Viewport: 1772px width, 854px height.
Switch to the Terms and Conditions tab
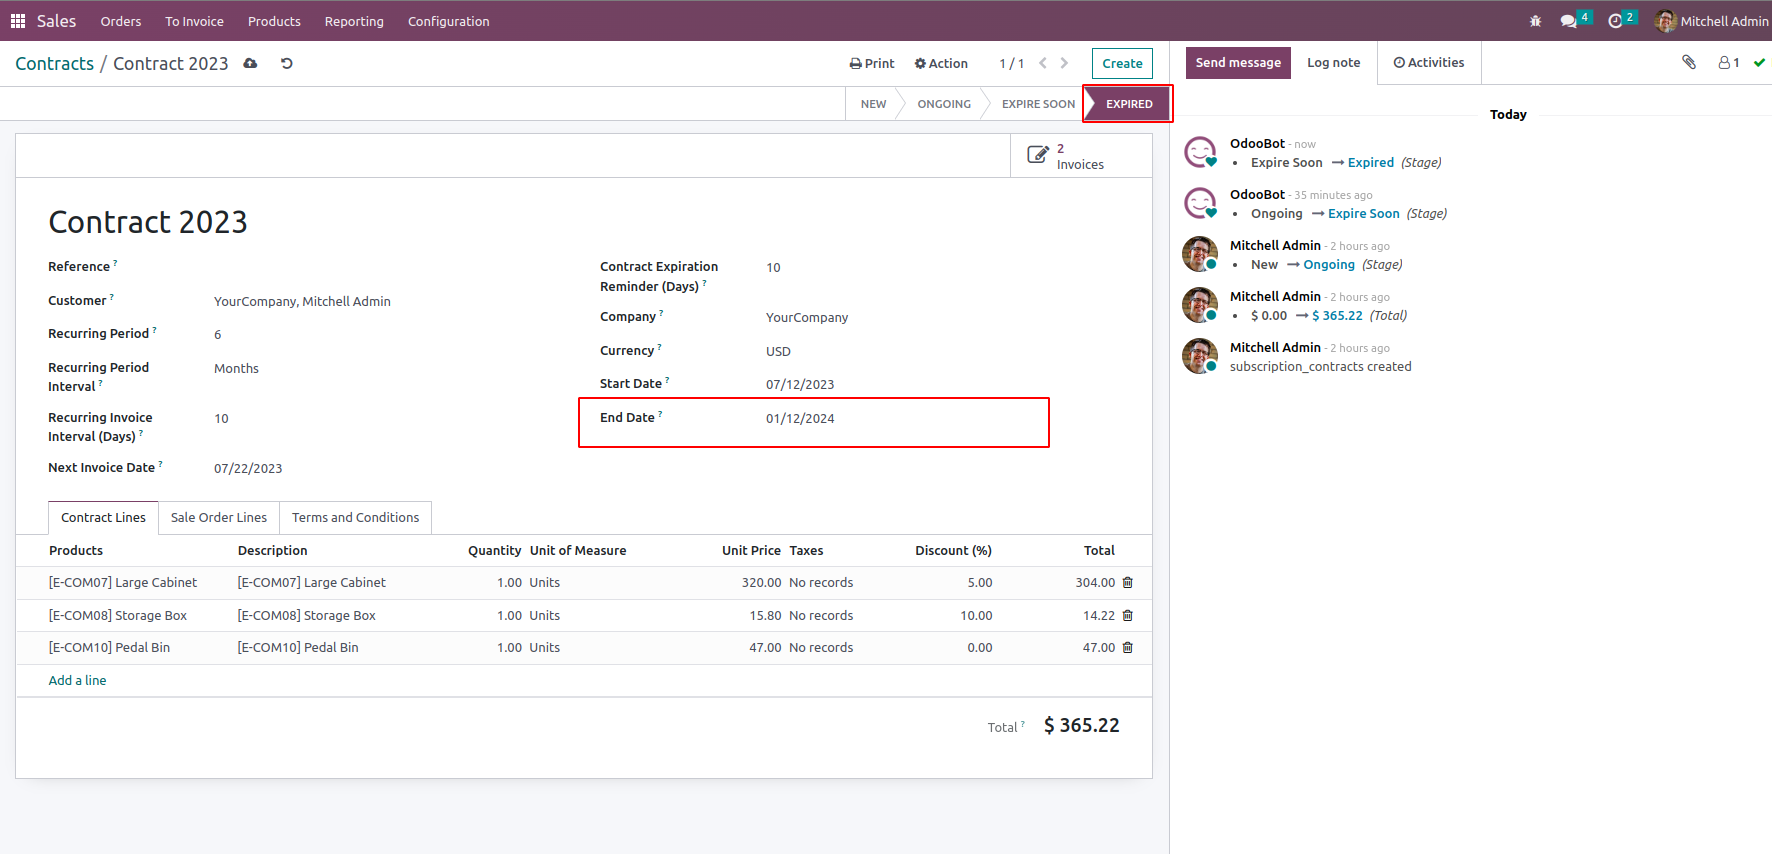[355, 517]
